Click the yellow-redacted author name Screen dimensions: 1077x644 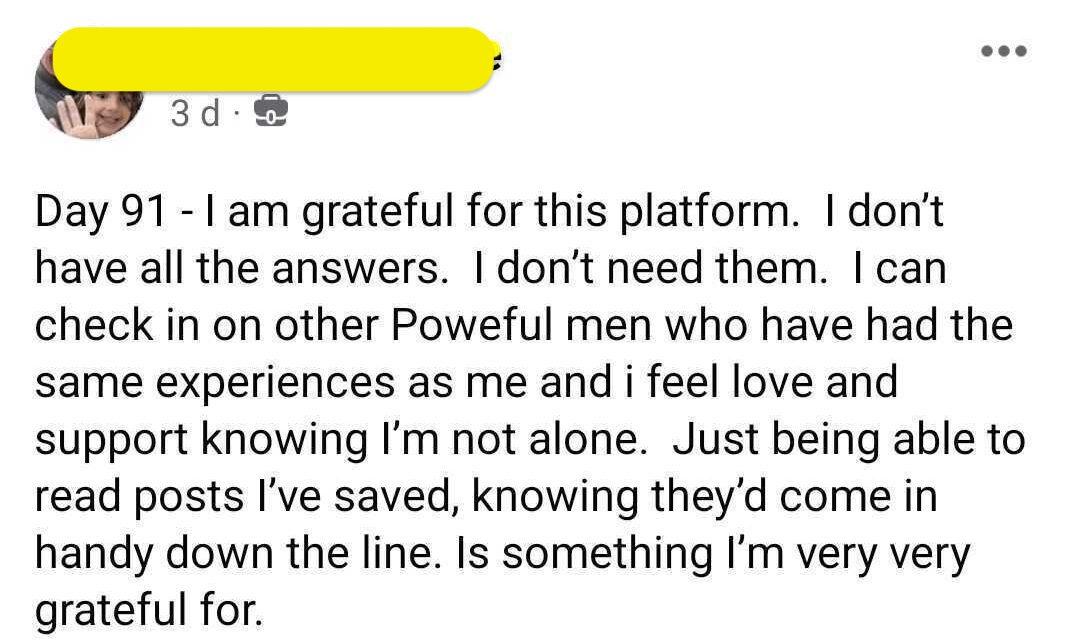[x=275, y=59]
